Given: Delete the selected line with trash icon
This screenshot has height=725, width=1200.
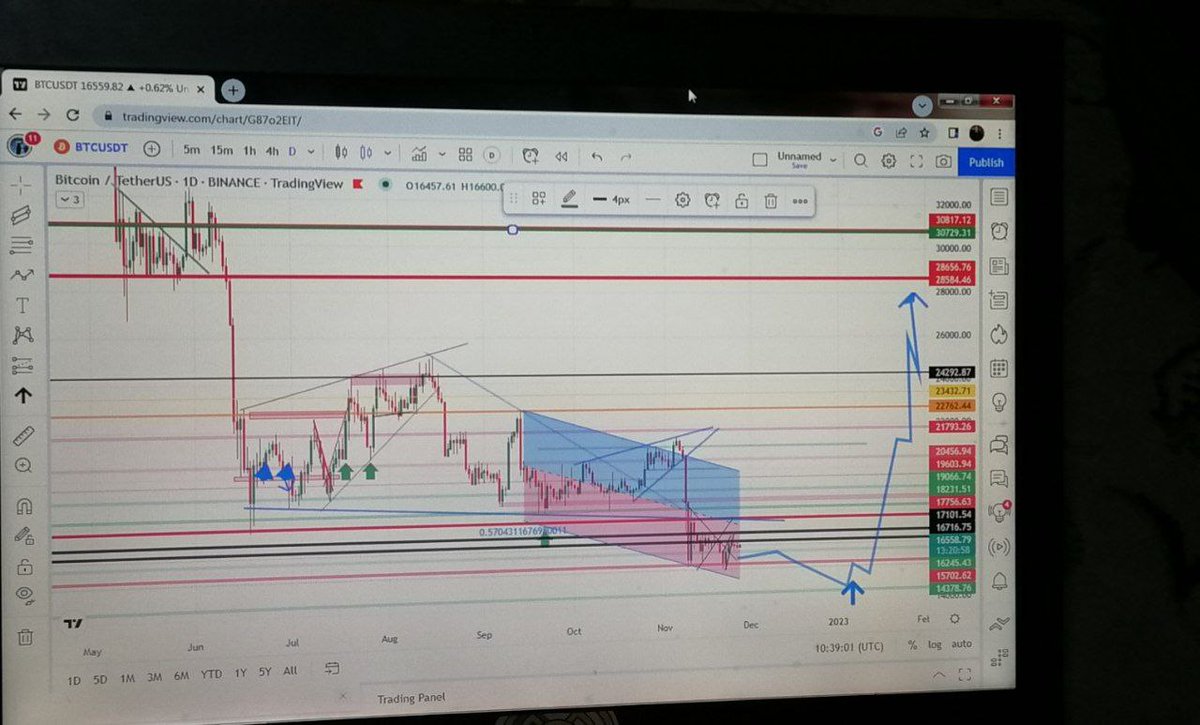Looking at the screenshot, I should pos(771,201).
